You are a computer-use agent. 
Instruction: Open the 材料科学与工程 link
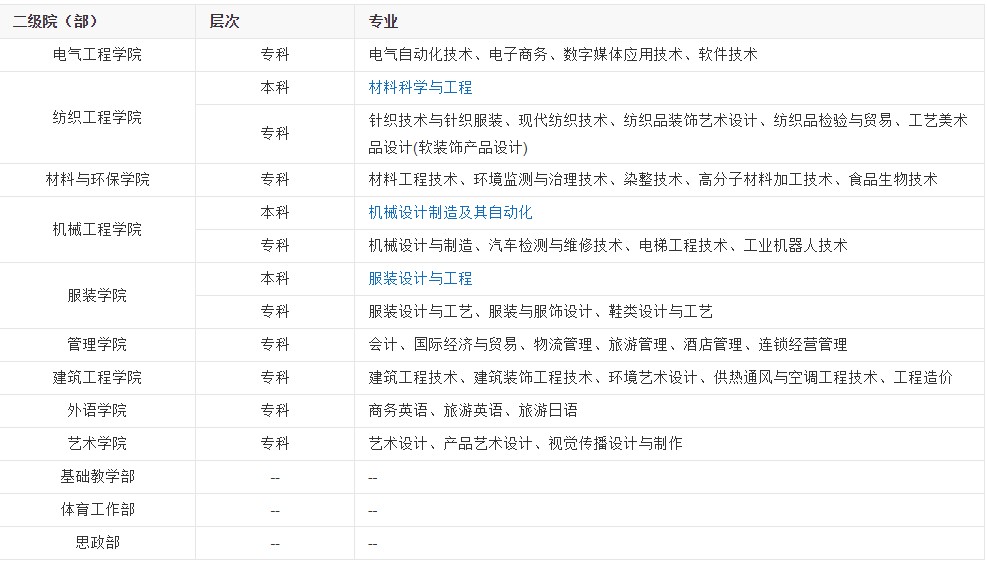tap(420, 88)
